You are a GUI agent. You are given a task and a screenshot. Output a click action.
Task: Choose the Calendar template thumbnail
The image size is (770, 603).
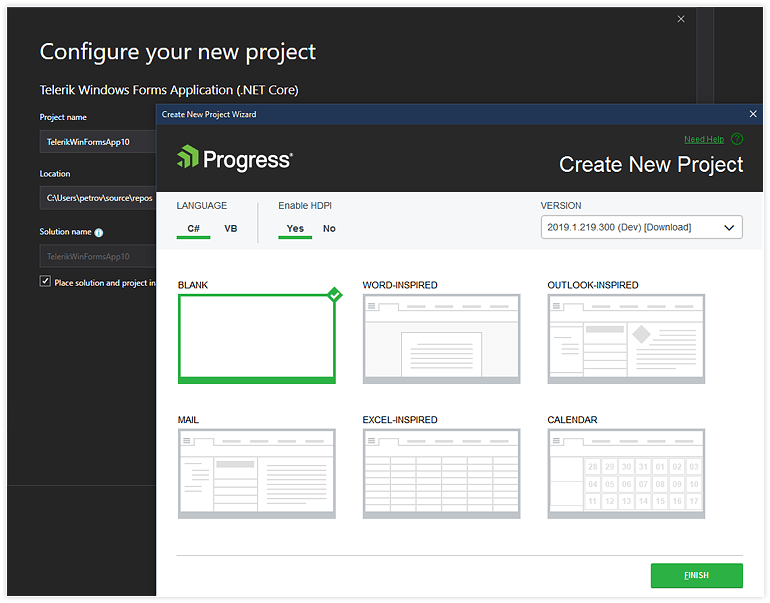pos(626,474)
